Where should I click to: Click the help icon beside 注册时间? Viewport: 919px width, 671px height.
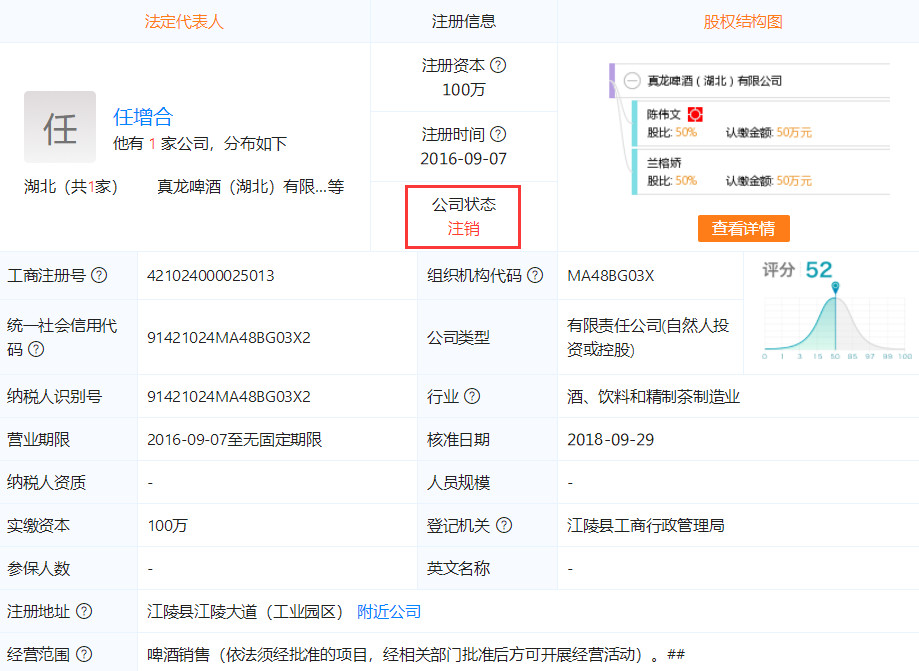(x=498, y=134)
